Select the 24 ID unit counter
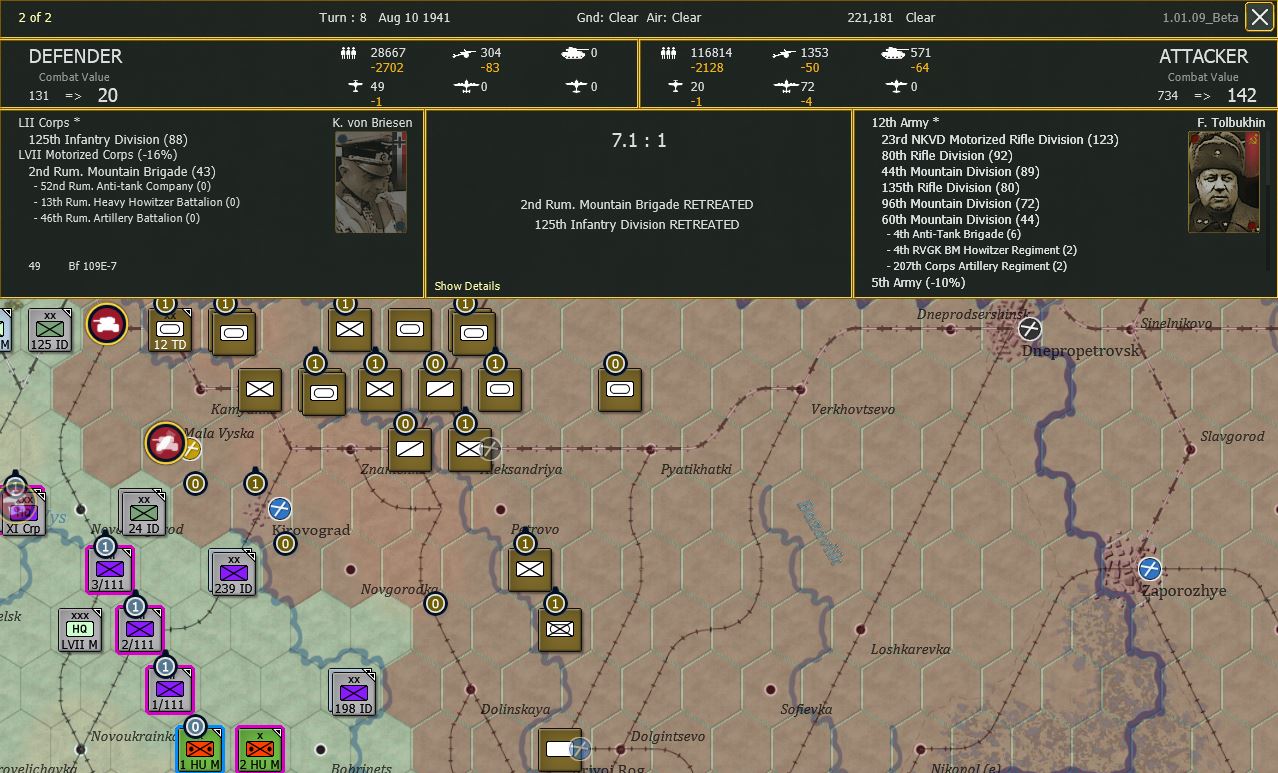This screenshot has height=773, width=1278. tap(143, 512)
